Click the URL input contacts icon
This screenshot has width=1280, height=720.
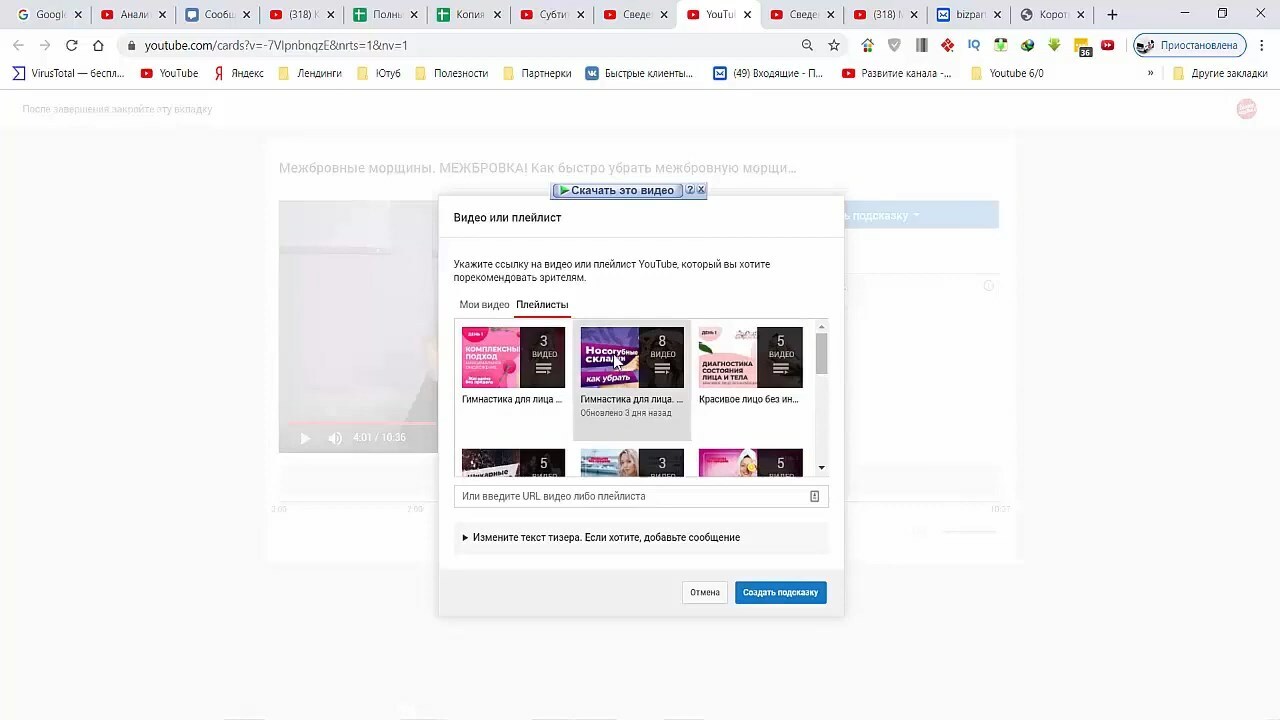tap(814, 496)
